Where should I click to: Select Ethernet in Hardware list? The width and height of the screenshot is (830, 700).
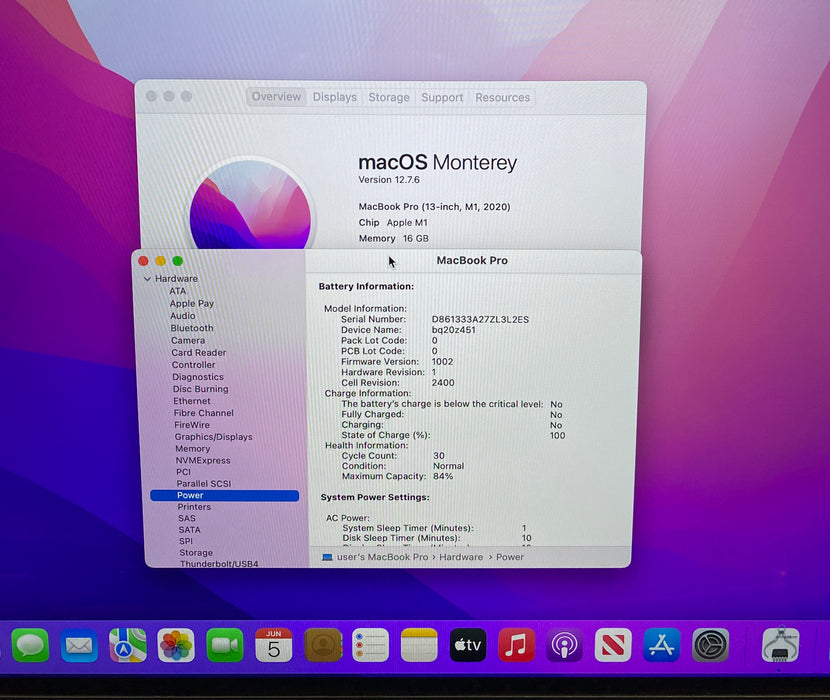pyautogui.click(x=192, y=401)
